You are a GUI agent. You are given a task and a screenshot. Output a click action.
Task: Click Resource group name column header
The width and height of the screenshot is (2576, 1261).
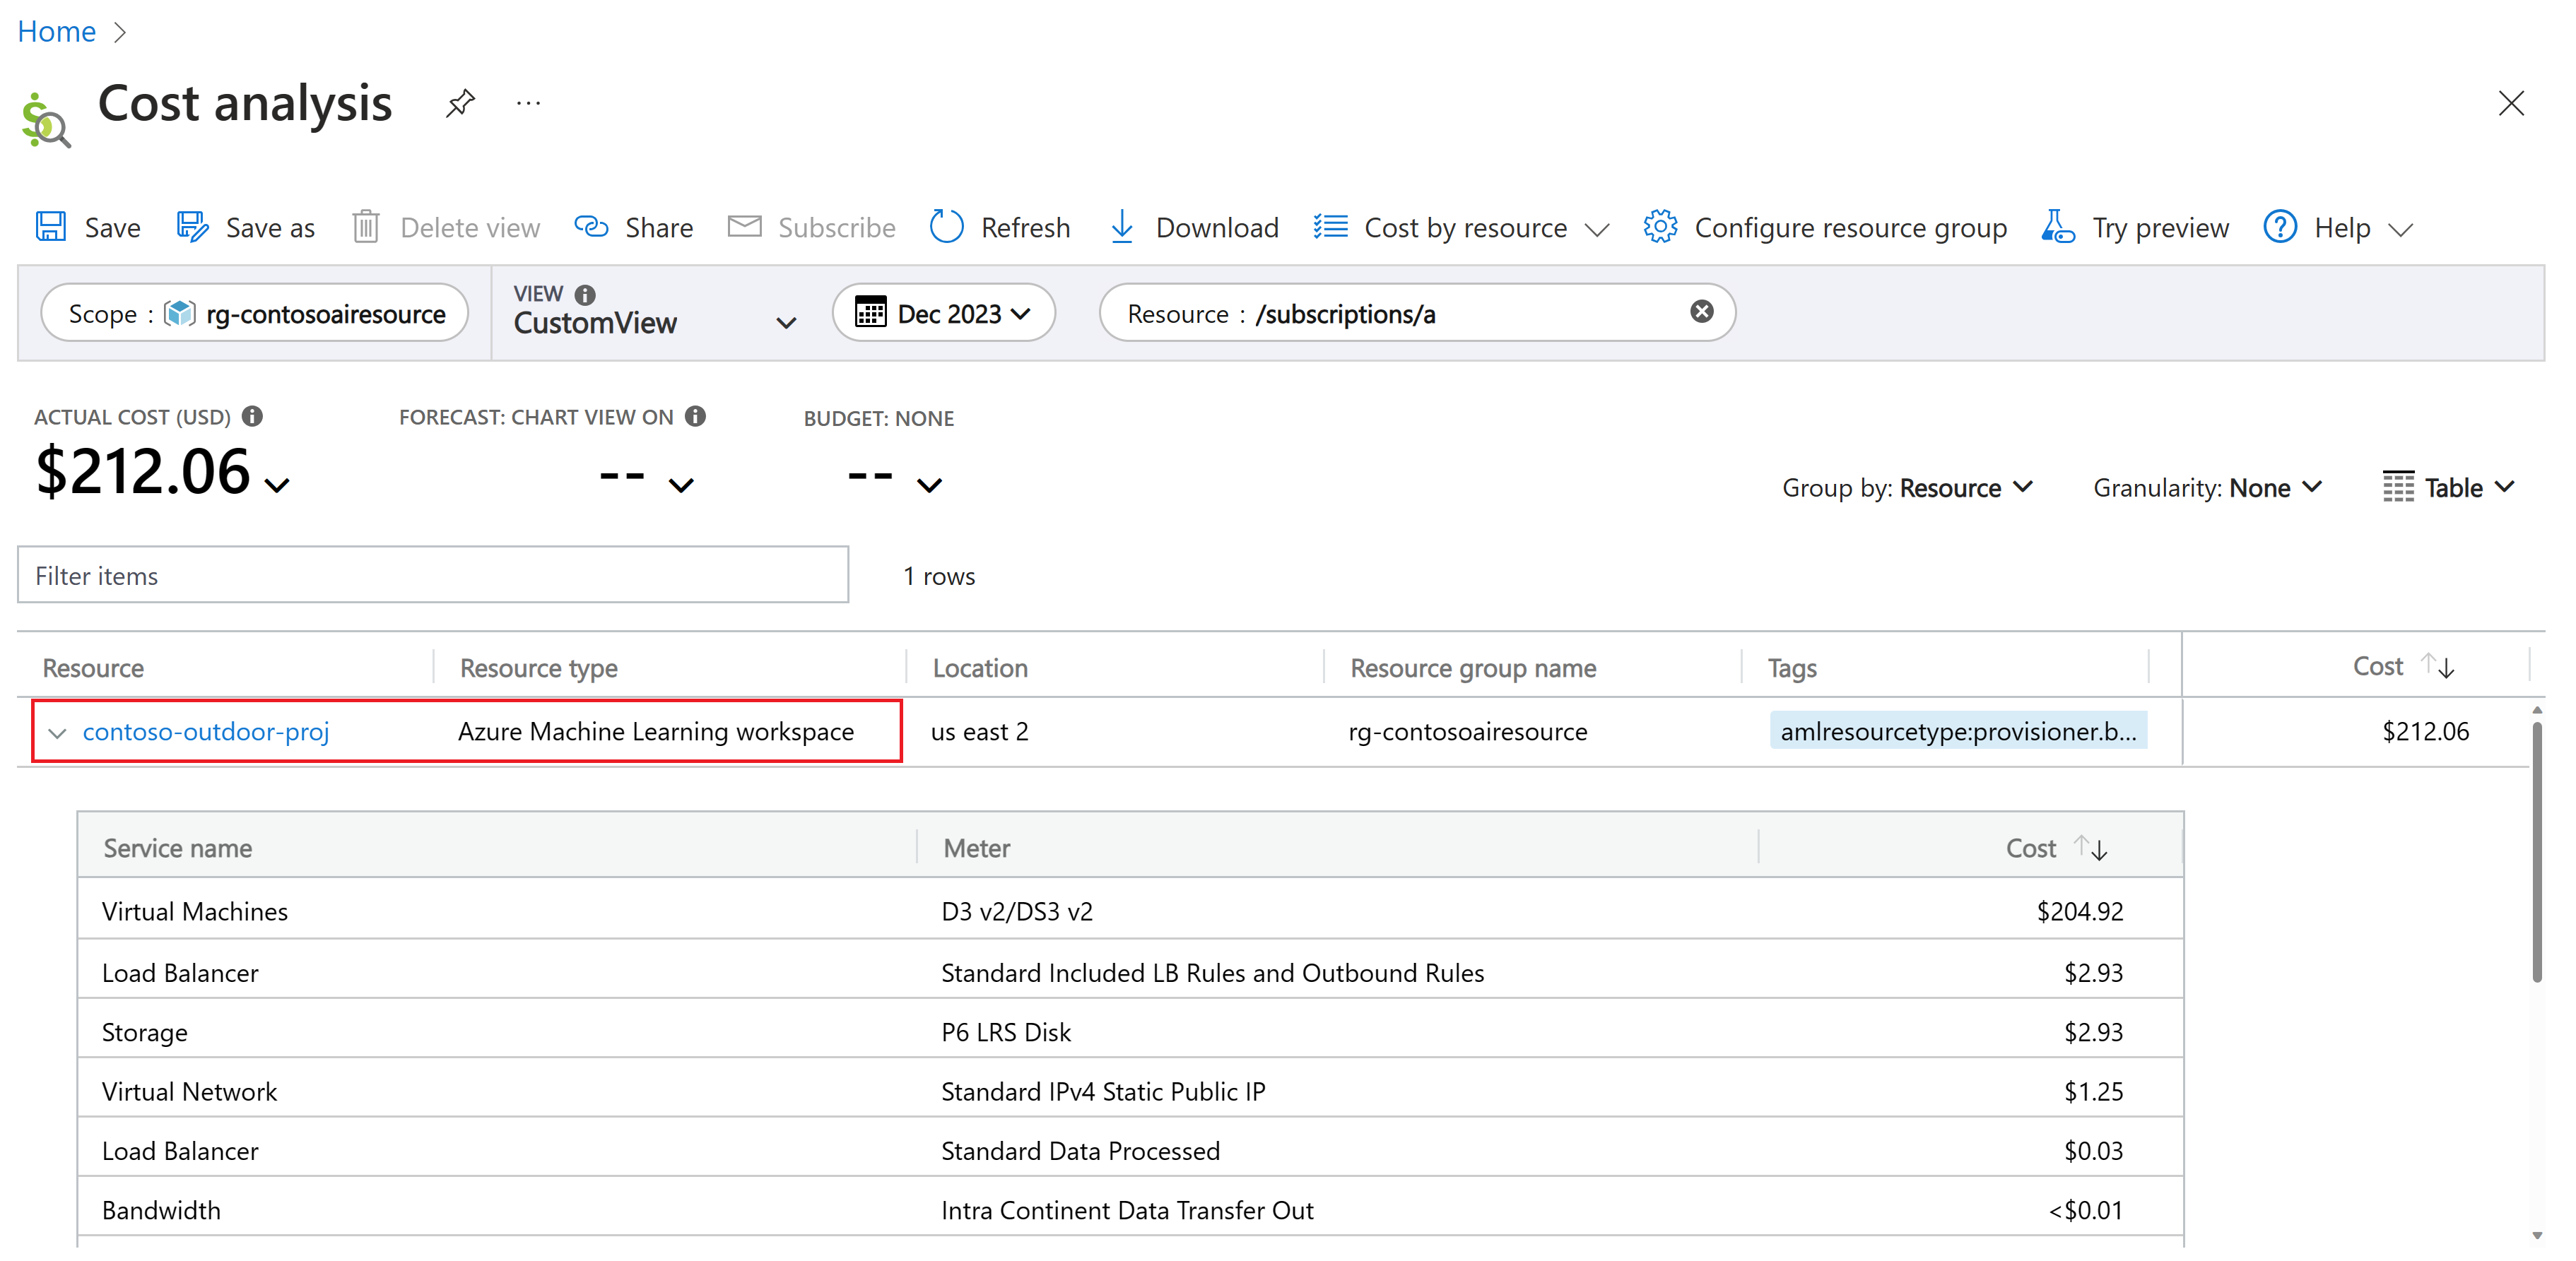[x=1473, y=667]
